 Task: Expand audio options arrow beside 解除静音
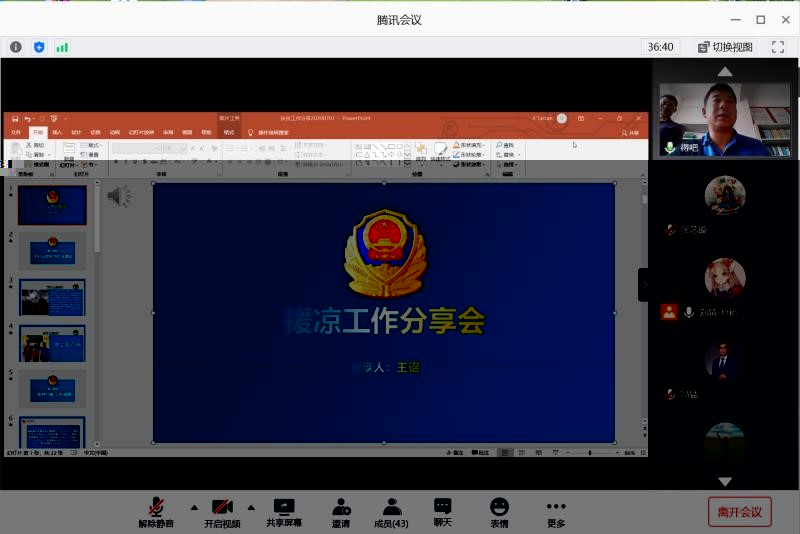(194, 507)
